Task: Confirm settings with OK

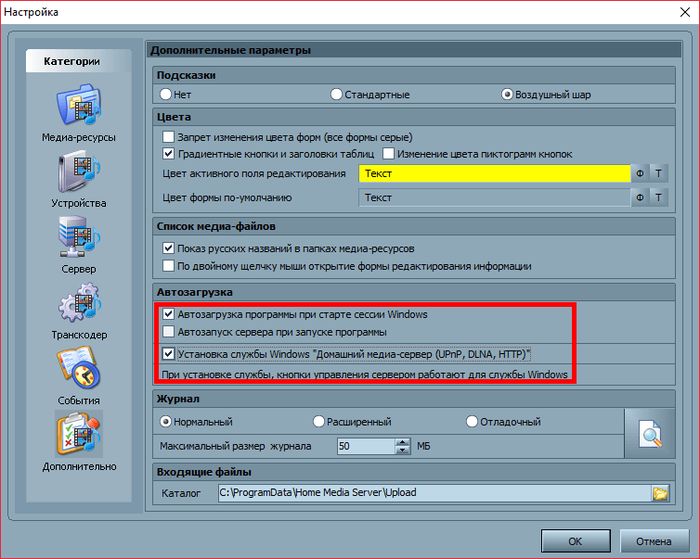Action: click(x=575, y=541)
